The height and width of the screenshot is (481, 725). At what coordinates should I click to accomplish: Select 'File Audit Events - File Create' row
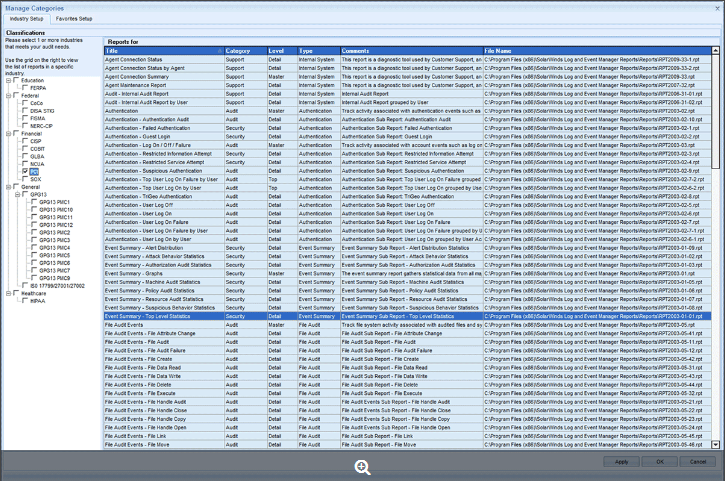pos(407,359)
